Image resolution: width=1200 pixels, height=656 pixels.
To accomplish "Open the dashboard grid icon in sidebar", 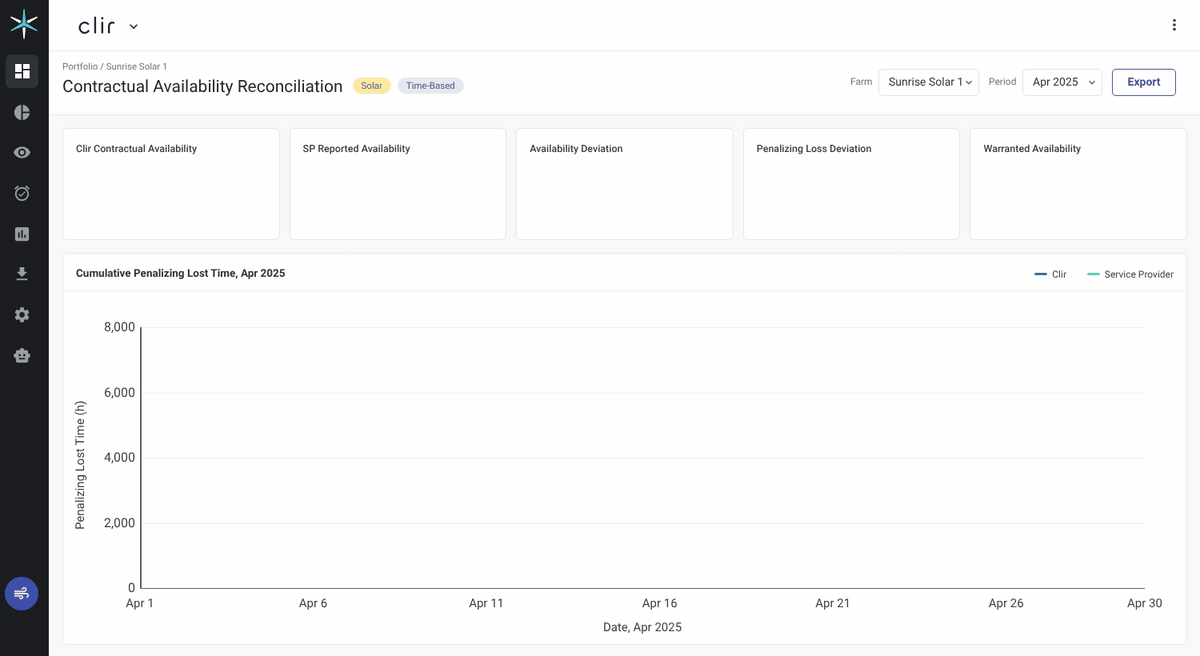I will [x=22, y=71].
